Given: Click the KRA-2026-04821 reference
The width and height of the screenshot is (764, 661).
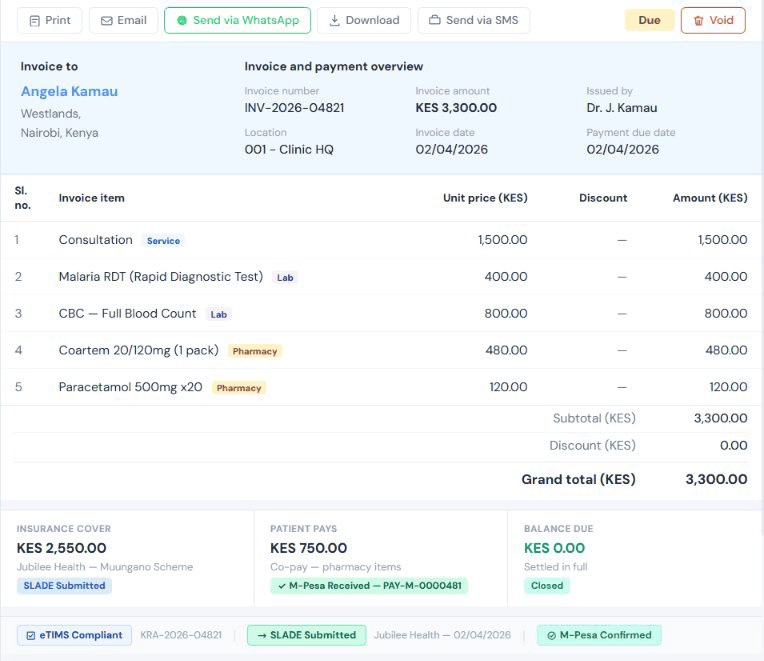Looking at the screenshot, I should 181,635.
